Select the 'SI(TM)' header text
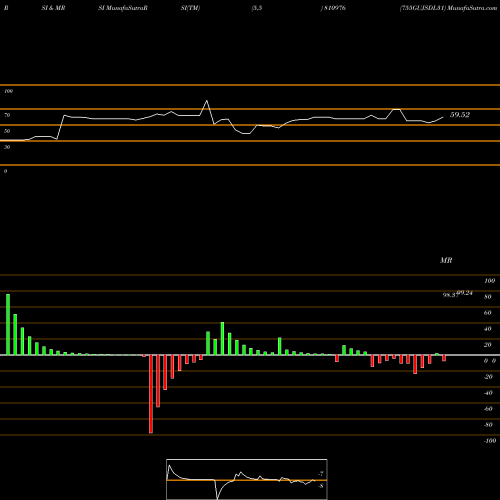500x500 pixels. 190,8
